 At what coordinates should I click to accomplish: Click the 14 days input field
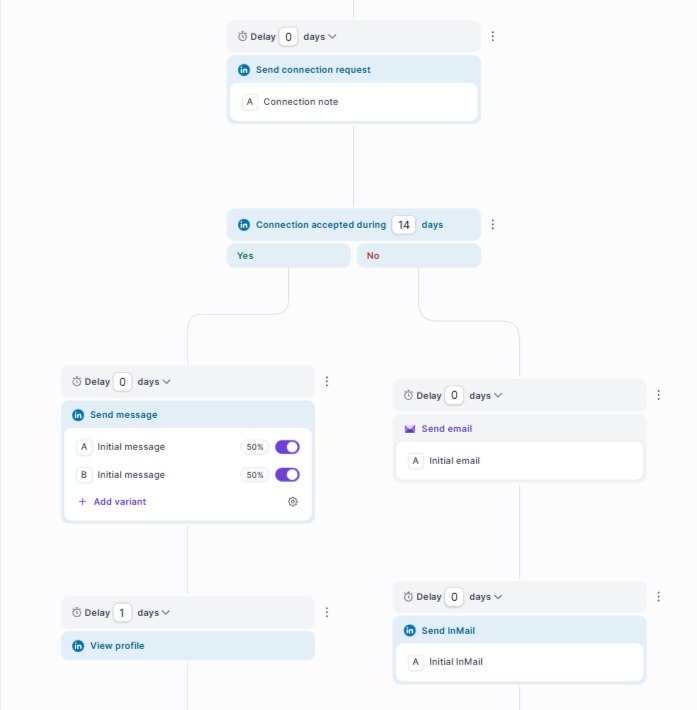coord(404,225)
